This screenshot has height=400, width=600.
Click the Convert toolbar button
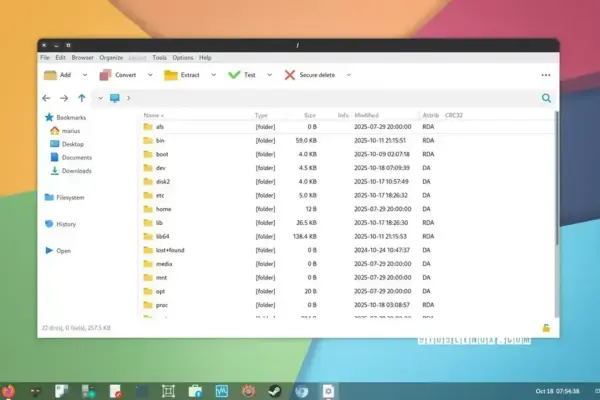click(x=118, y=75)
